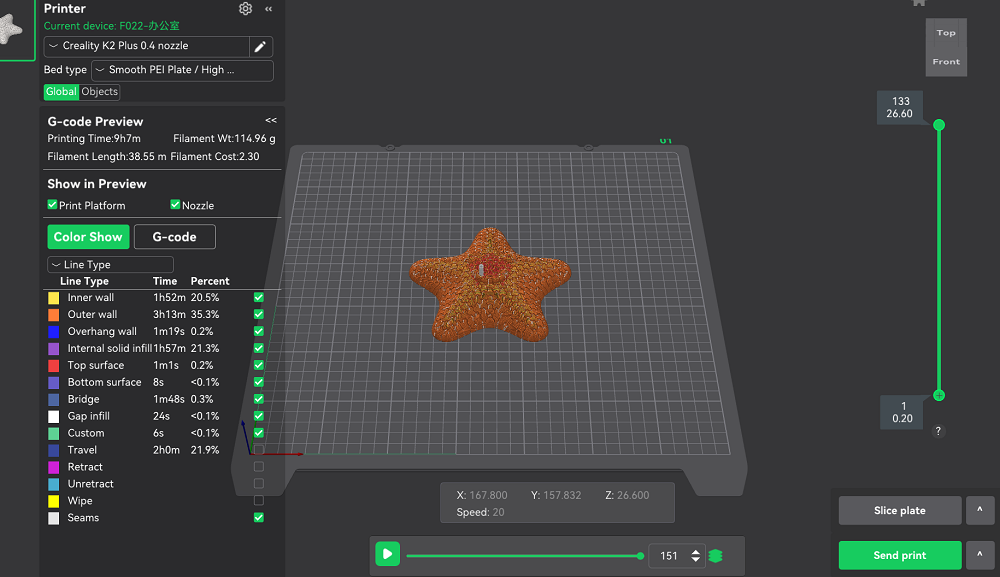Click the Send print button
The image size is (1000, 577).
pyautogui.click(x=899, y=556)
